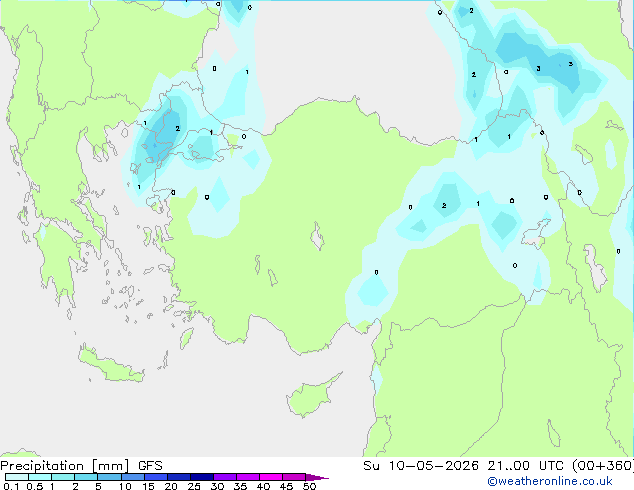Select the legend scale value '35'

240,486
